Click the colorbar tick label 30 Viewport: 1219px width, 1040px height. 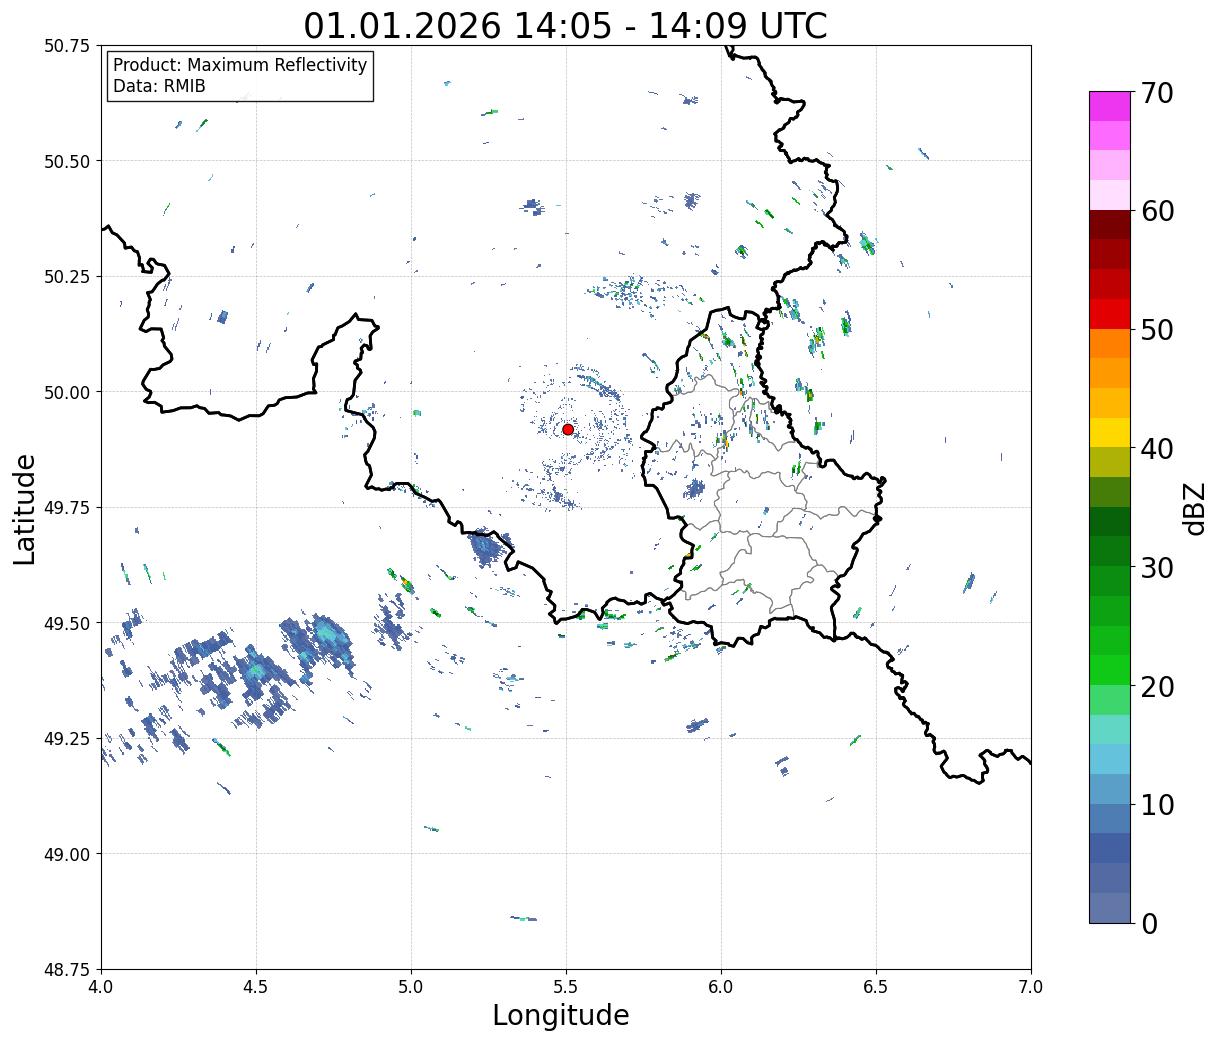pyautogui.click(x=1158, y=567)
